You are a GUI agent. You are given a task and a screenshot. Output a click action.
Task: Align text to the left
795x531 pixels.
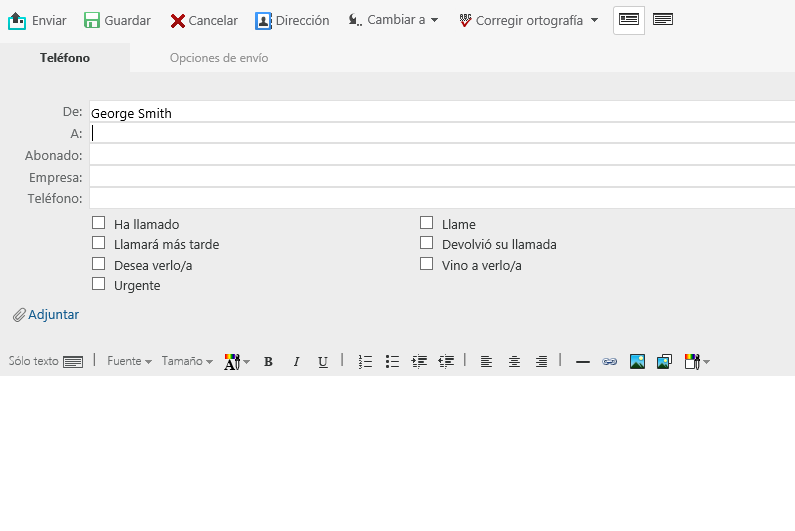tap(486, 362)
